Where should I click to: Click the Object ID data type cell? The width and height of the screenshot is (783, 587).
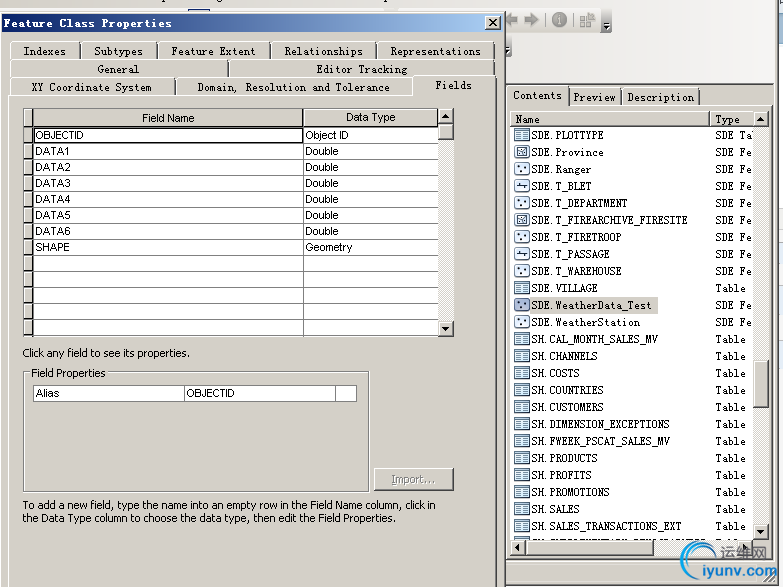click(x=371, y=135)
